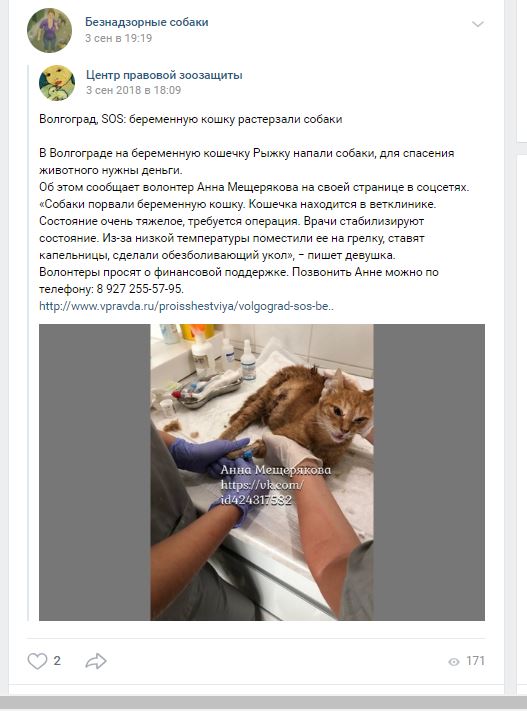This screenshot has height=711, width=527.
Task: Visit the Центр правовой зоозащиты group link
Action: 164,75
